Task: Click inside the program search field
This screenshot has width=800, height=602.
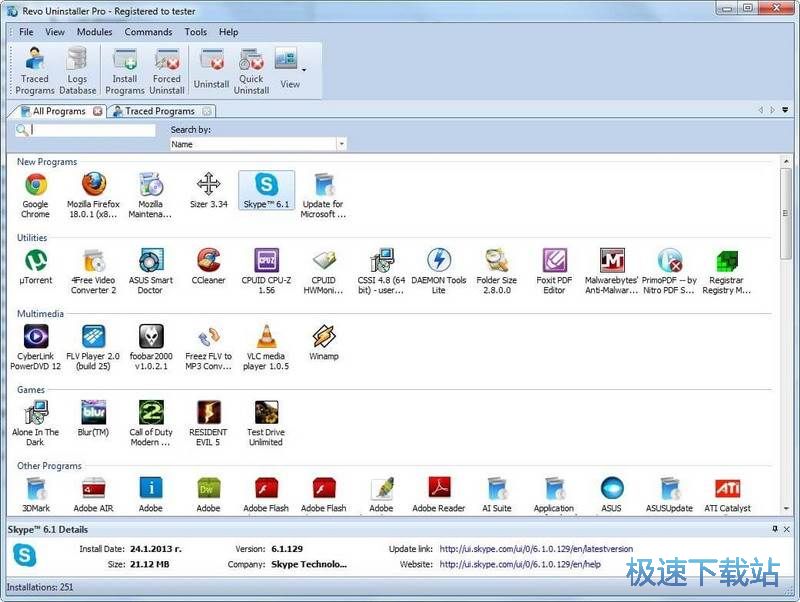Action: point(93,130)
